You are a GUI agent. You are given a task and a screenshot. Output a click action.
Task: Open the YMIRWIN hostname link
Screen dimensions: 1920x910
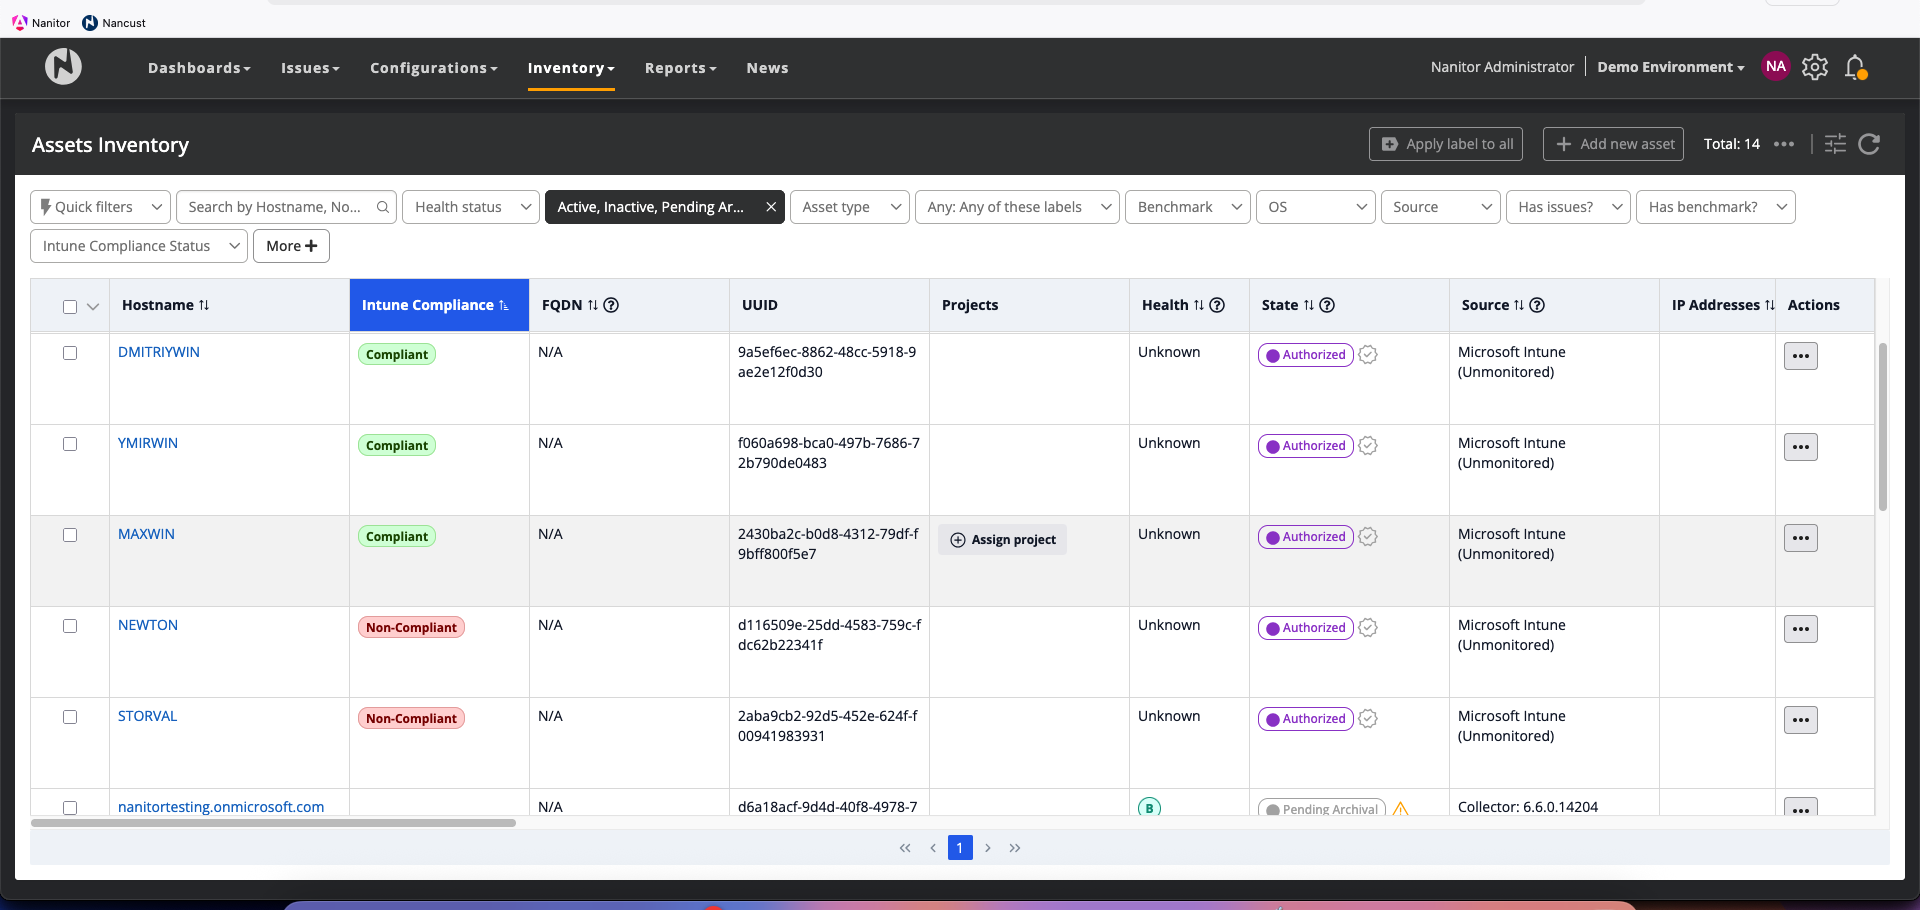(148, 443)
